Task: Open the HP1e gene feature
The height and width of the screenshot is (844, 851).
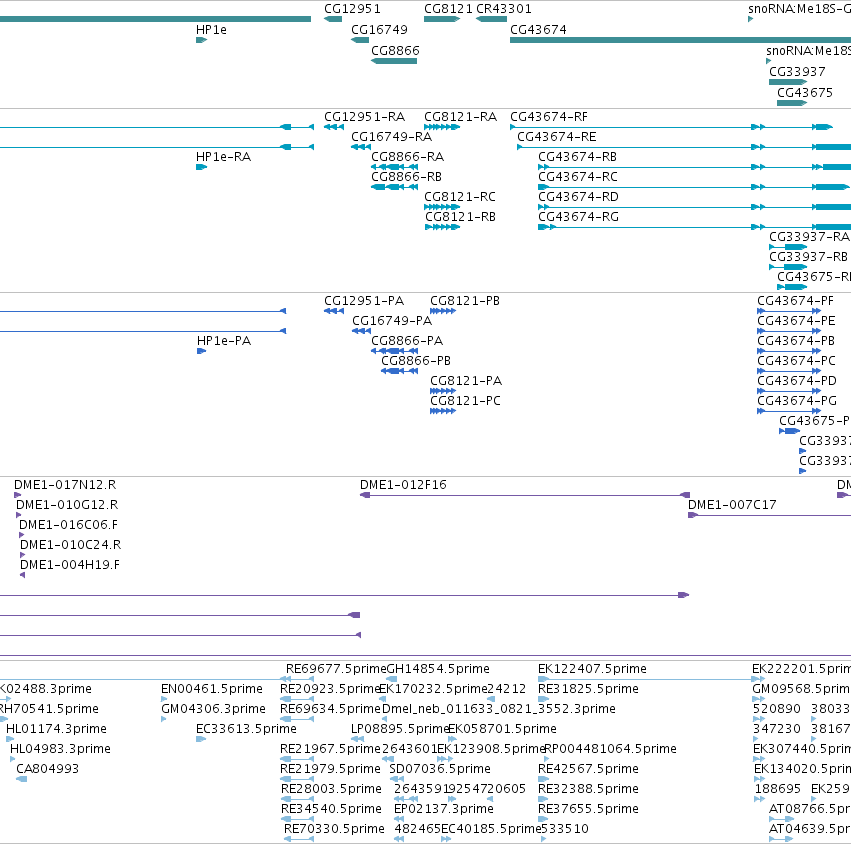Action: [x=201, y=40]
